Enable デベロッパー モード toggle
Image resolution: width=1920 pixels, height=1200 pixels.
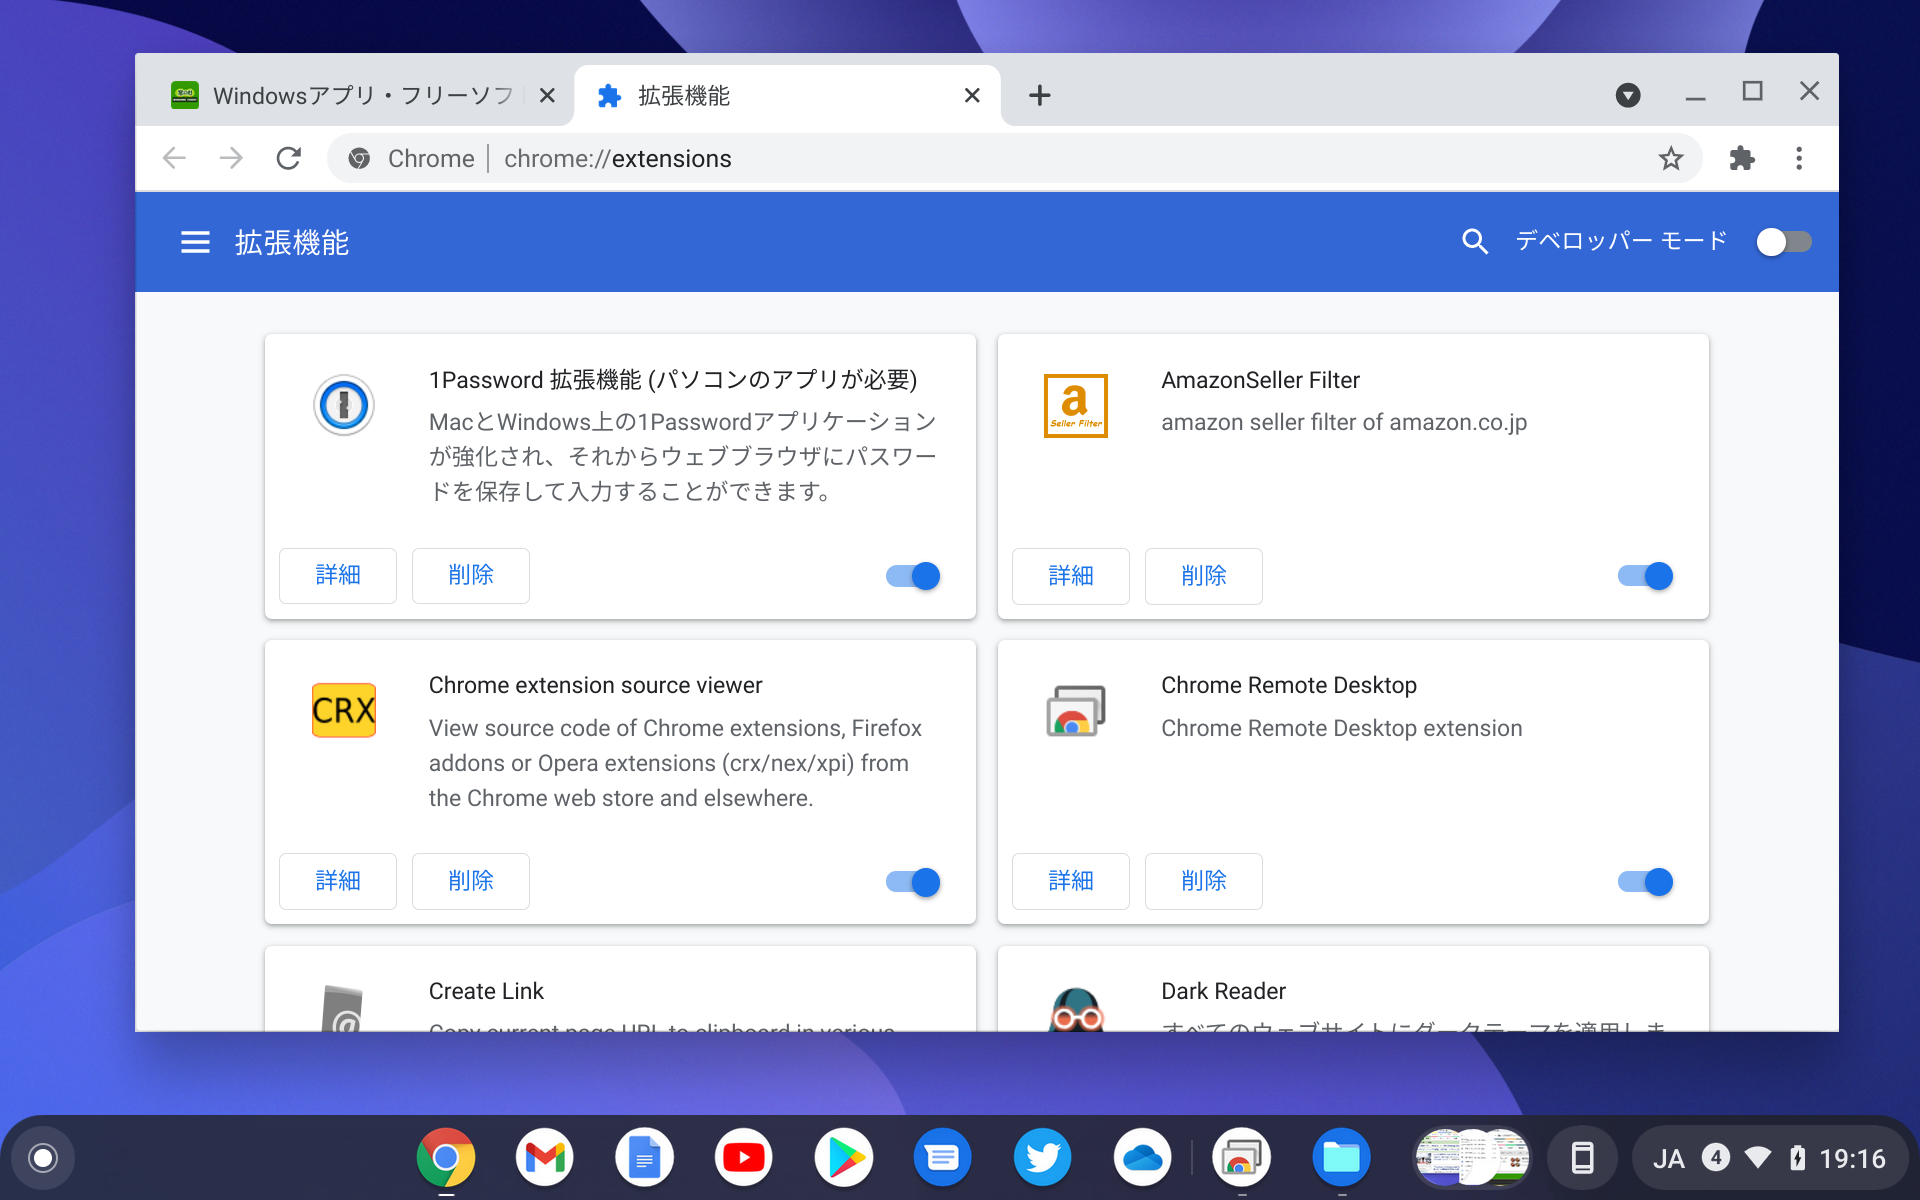click(1784, 241)
